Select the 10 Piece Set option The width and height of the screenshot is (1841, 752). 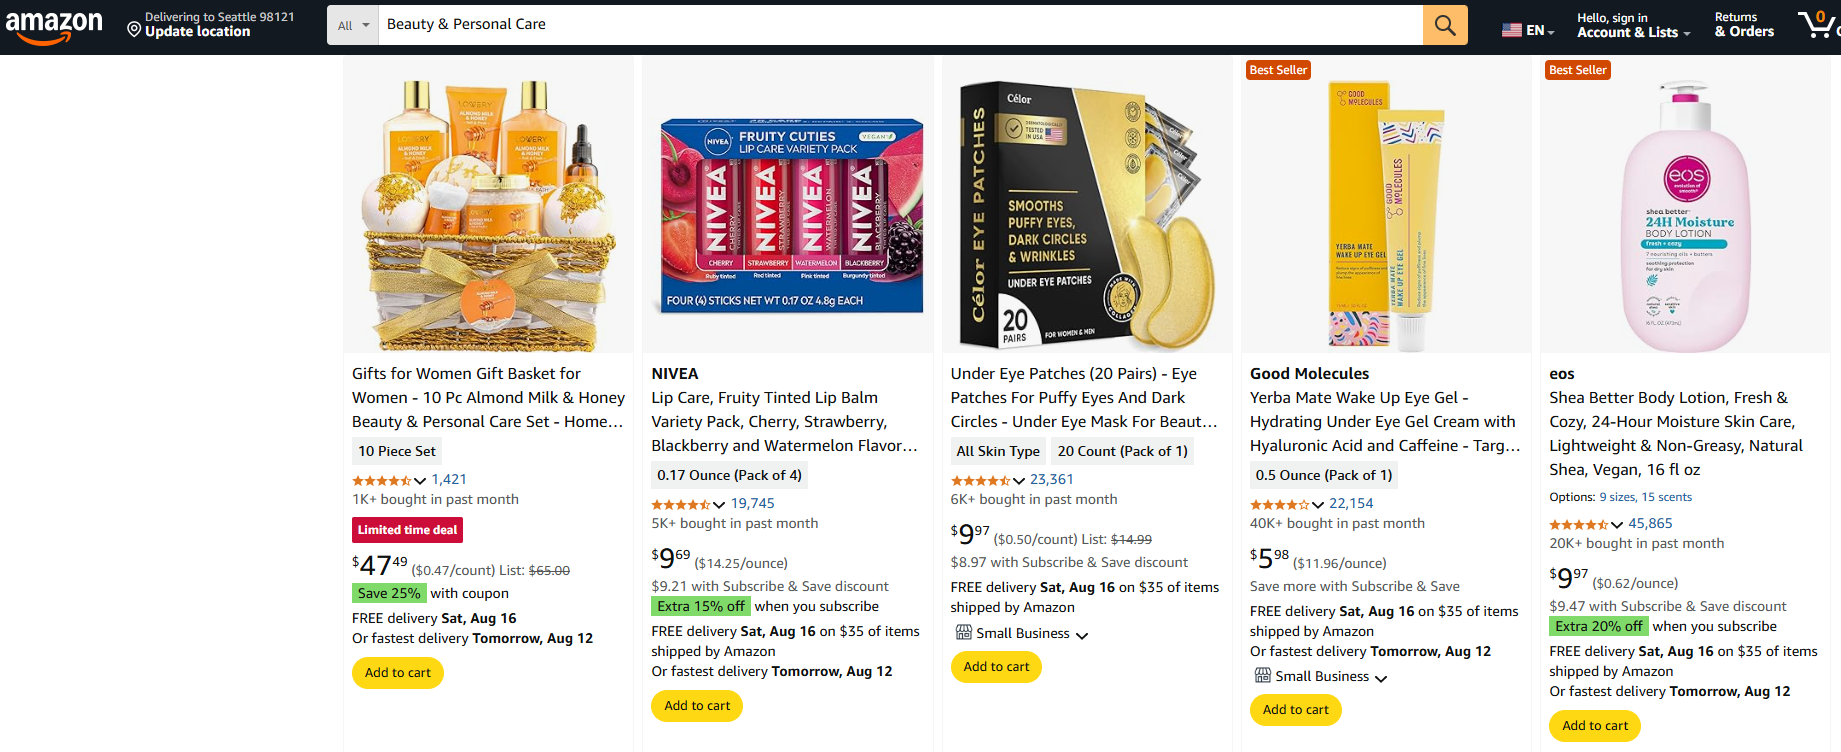tap(397, 451)
